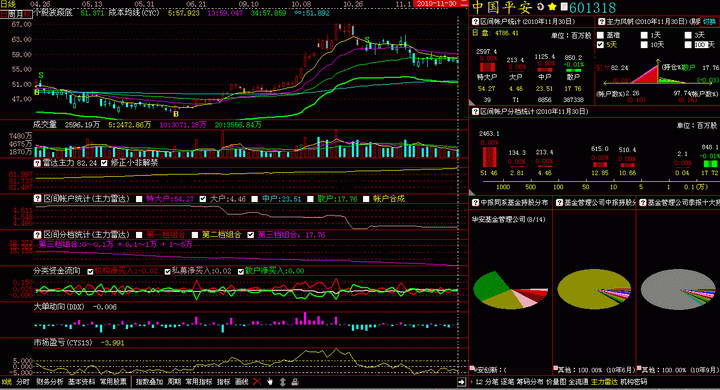Select the 主力雷达 tab
The image size is (720, 390).
(x=604, y=382)
